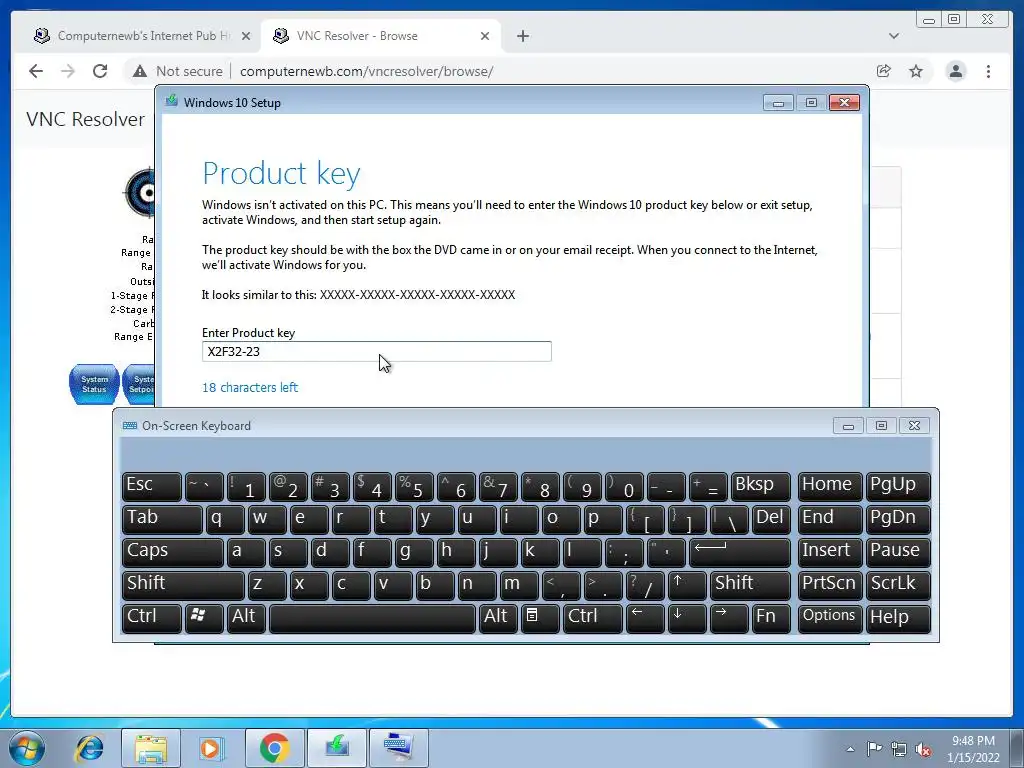Tap the Enter key on-screen keyboard
Viewport: 1024px width, 768px height.
(740, 552)
